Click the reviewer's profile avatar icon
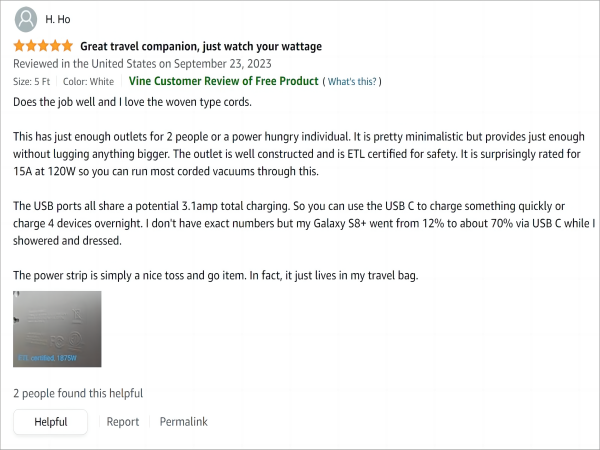This screenshot has width=600, height=450. [x=26, y=19]
